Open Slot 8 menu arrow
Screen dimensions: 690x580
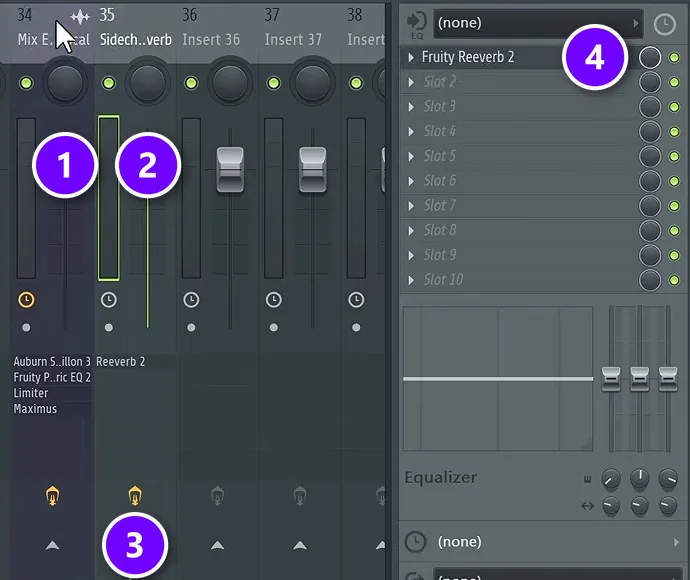411,231
